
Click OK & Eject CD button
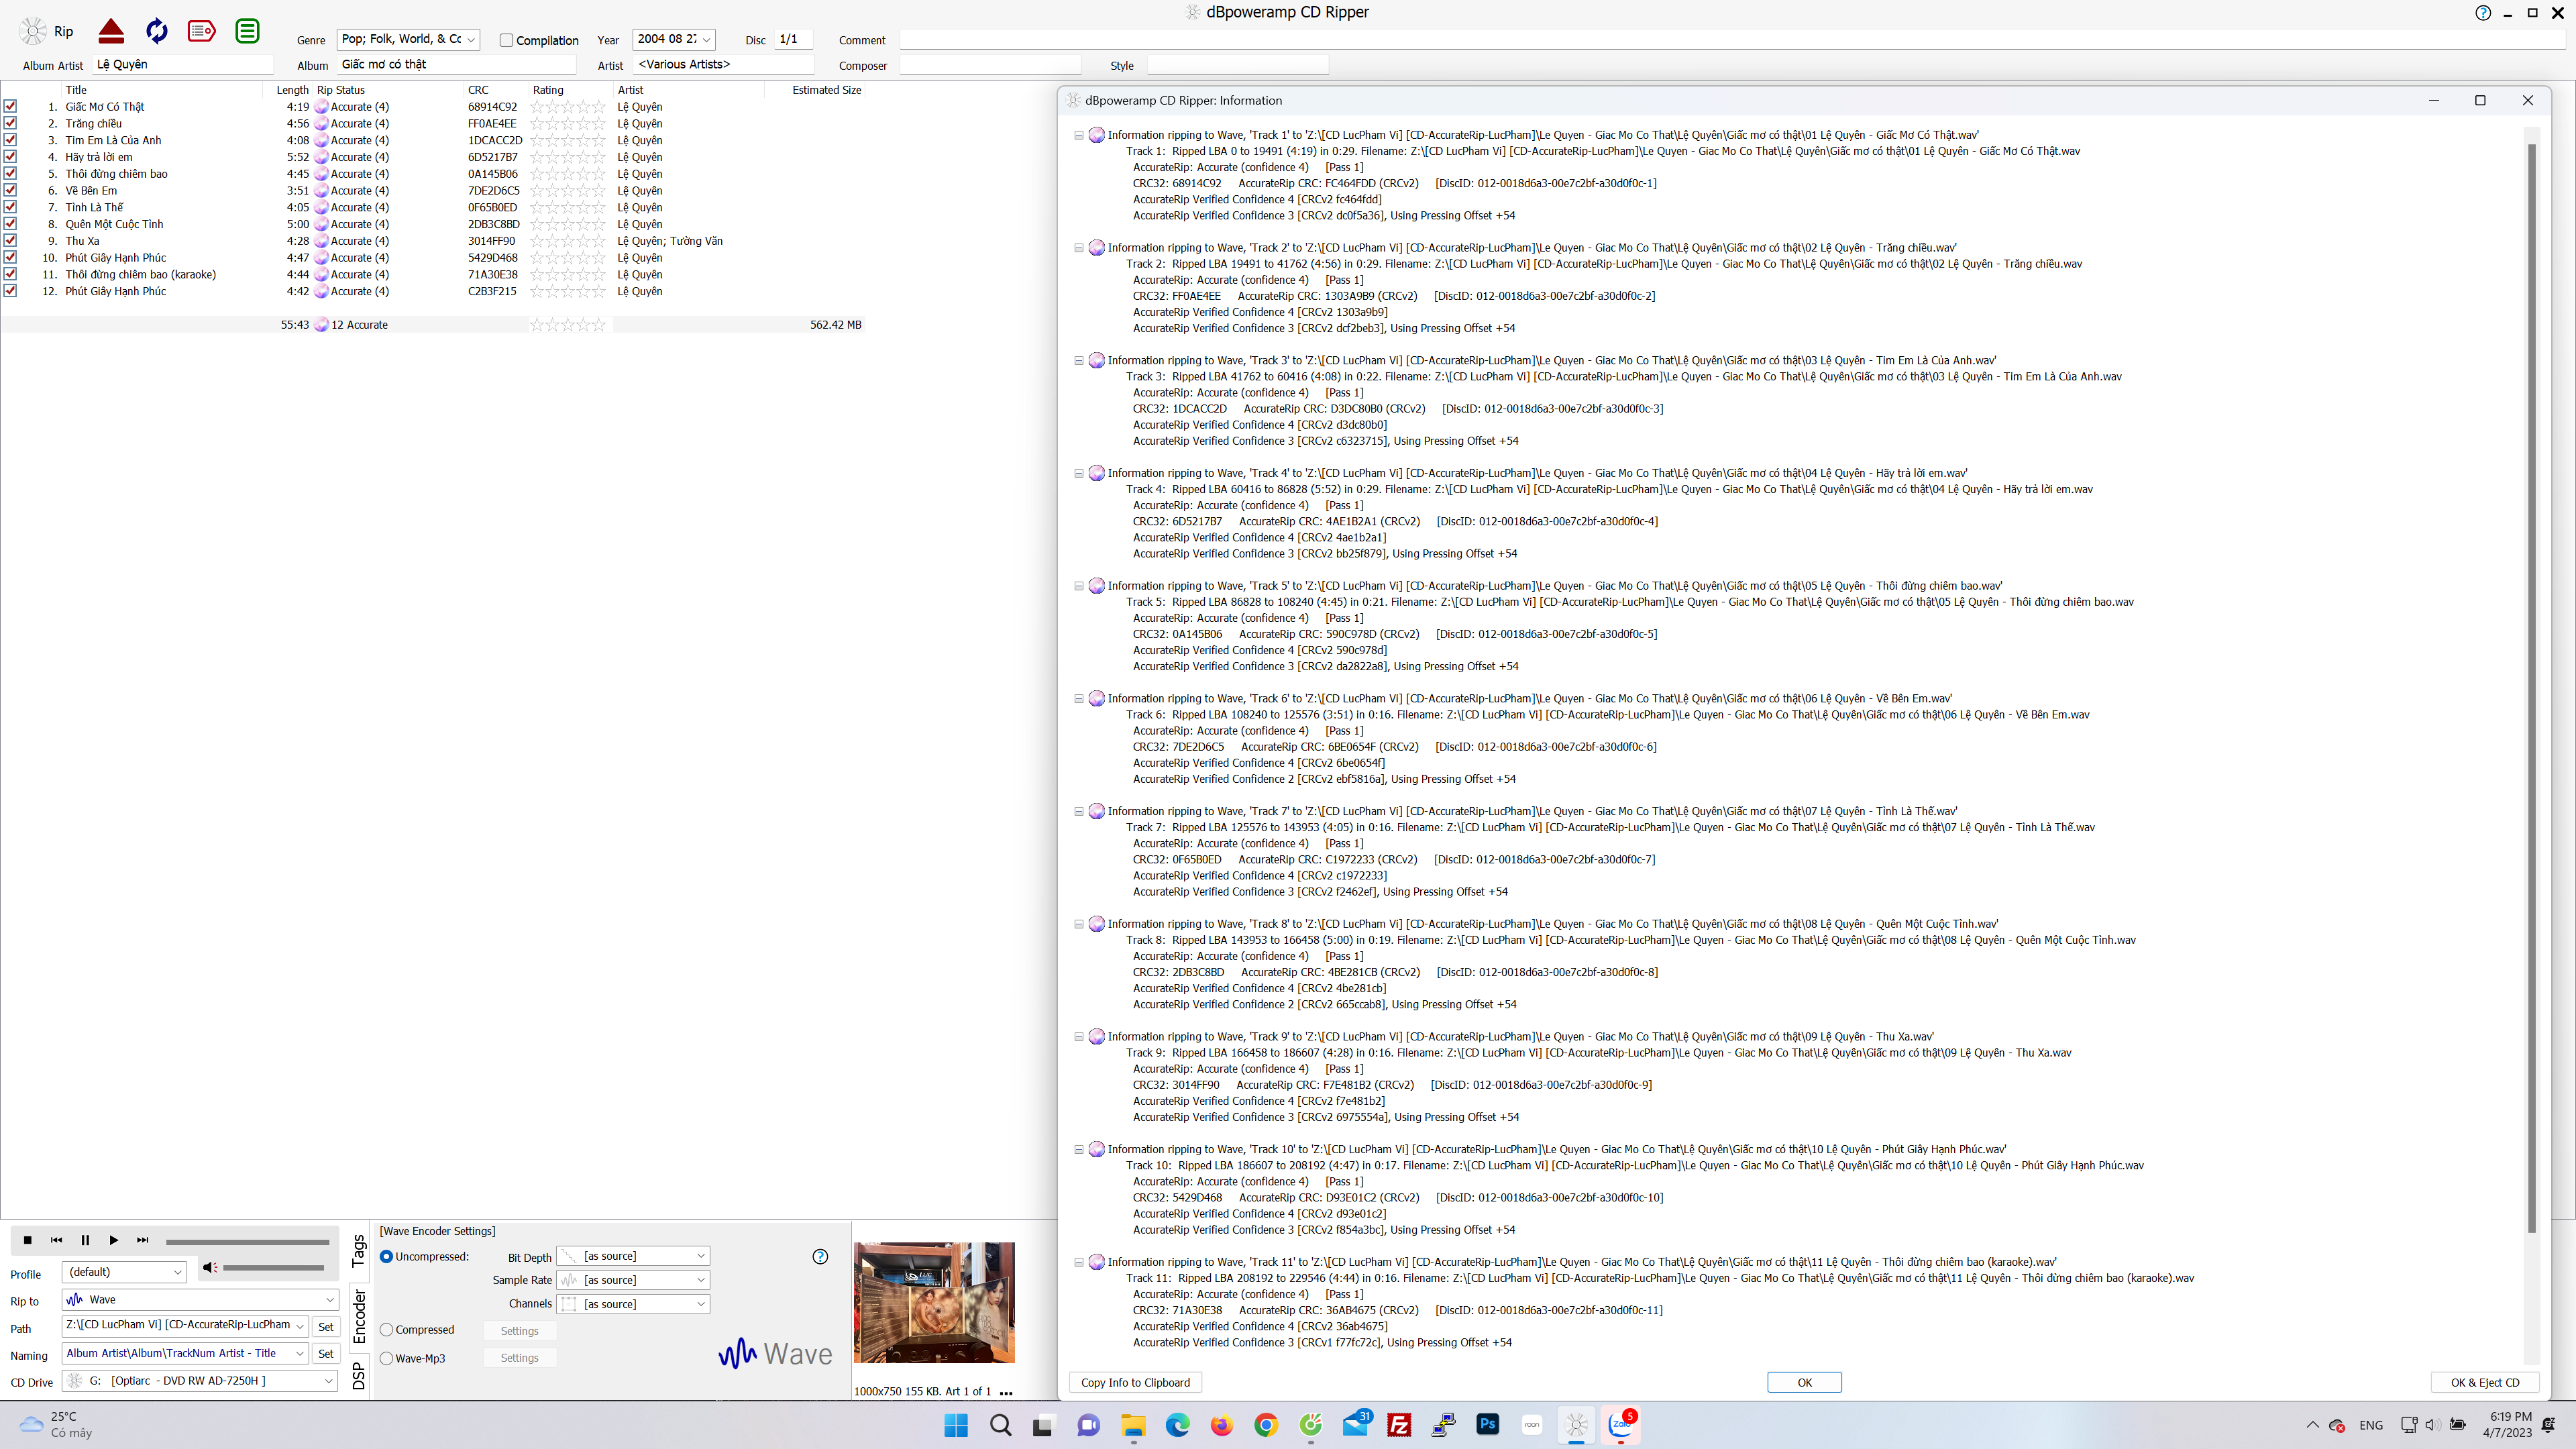2485,1383
